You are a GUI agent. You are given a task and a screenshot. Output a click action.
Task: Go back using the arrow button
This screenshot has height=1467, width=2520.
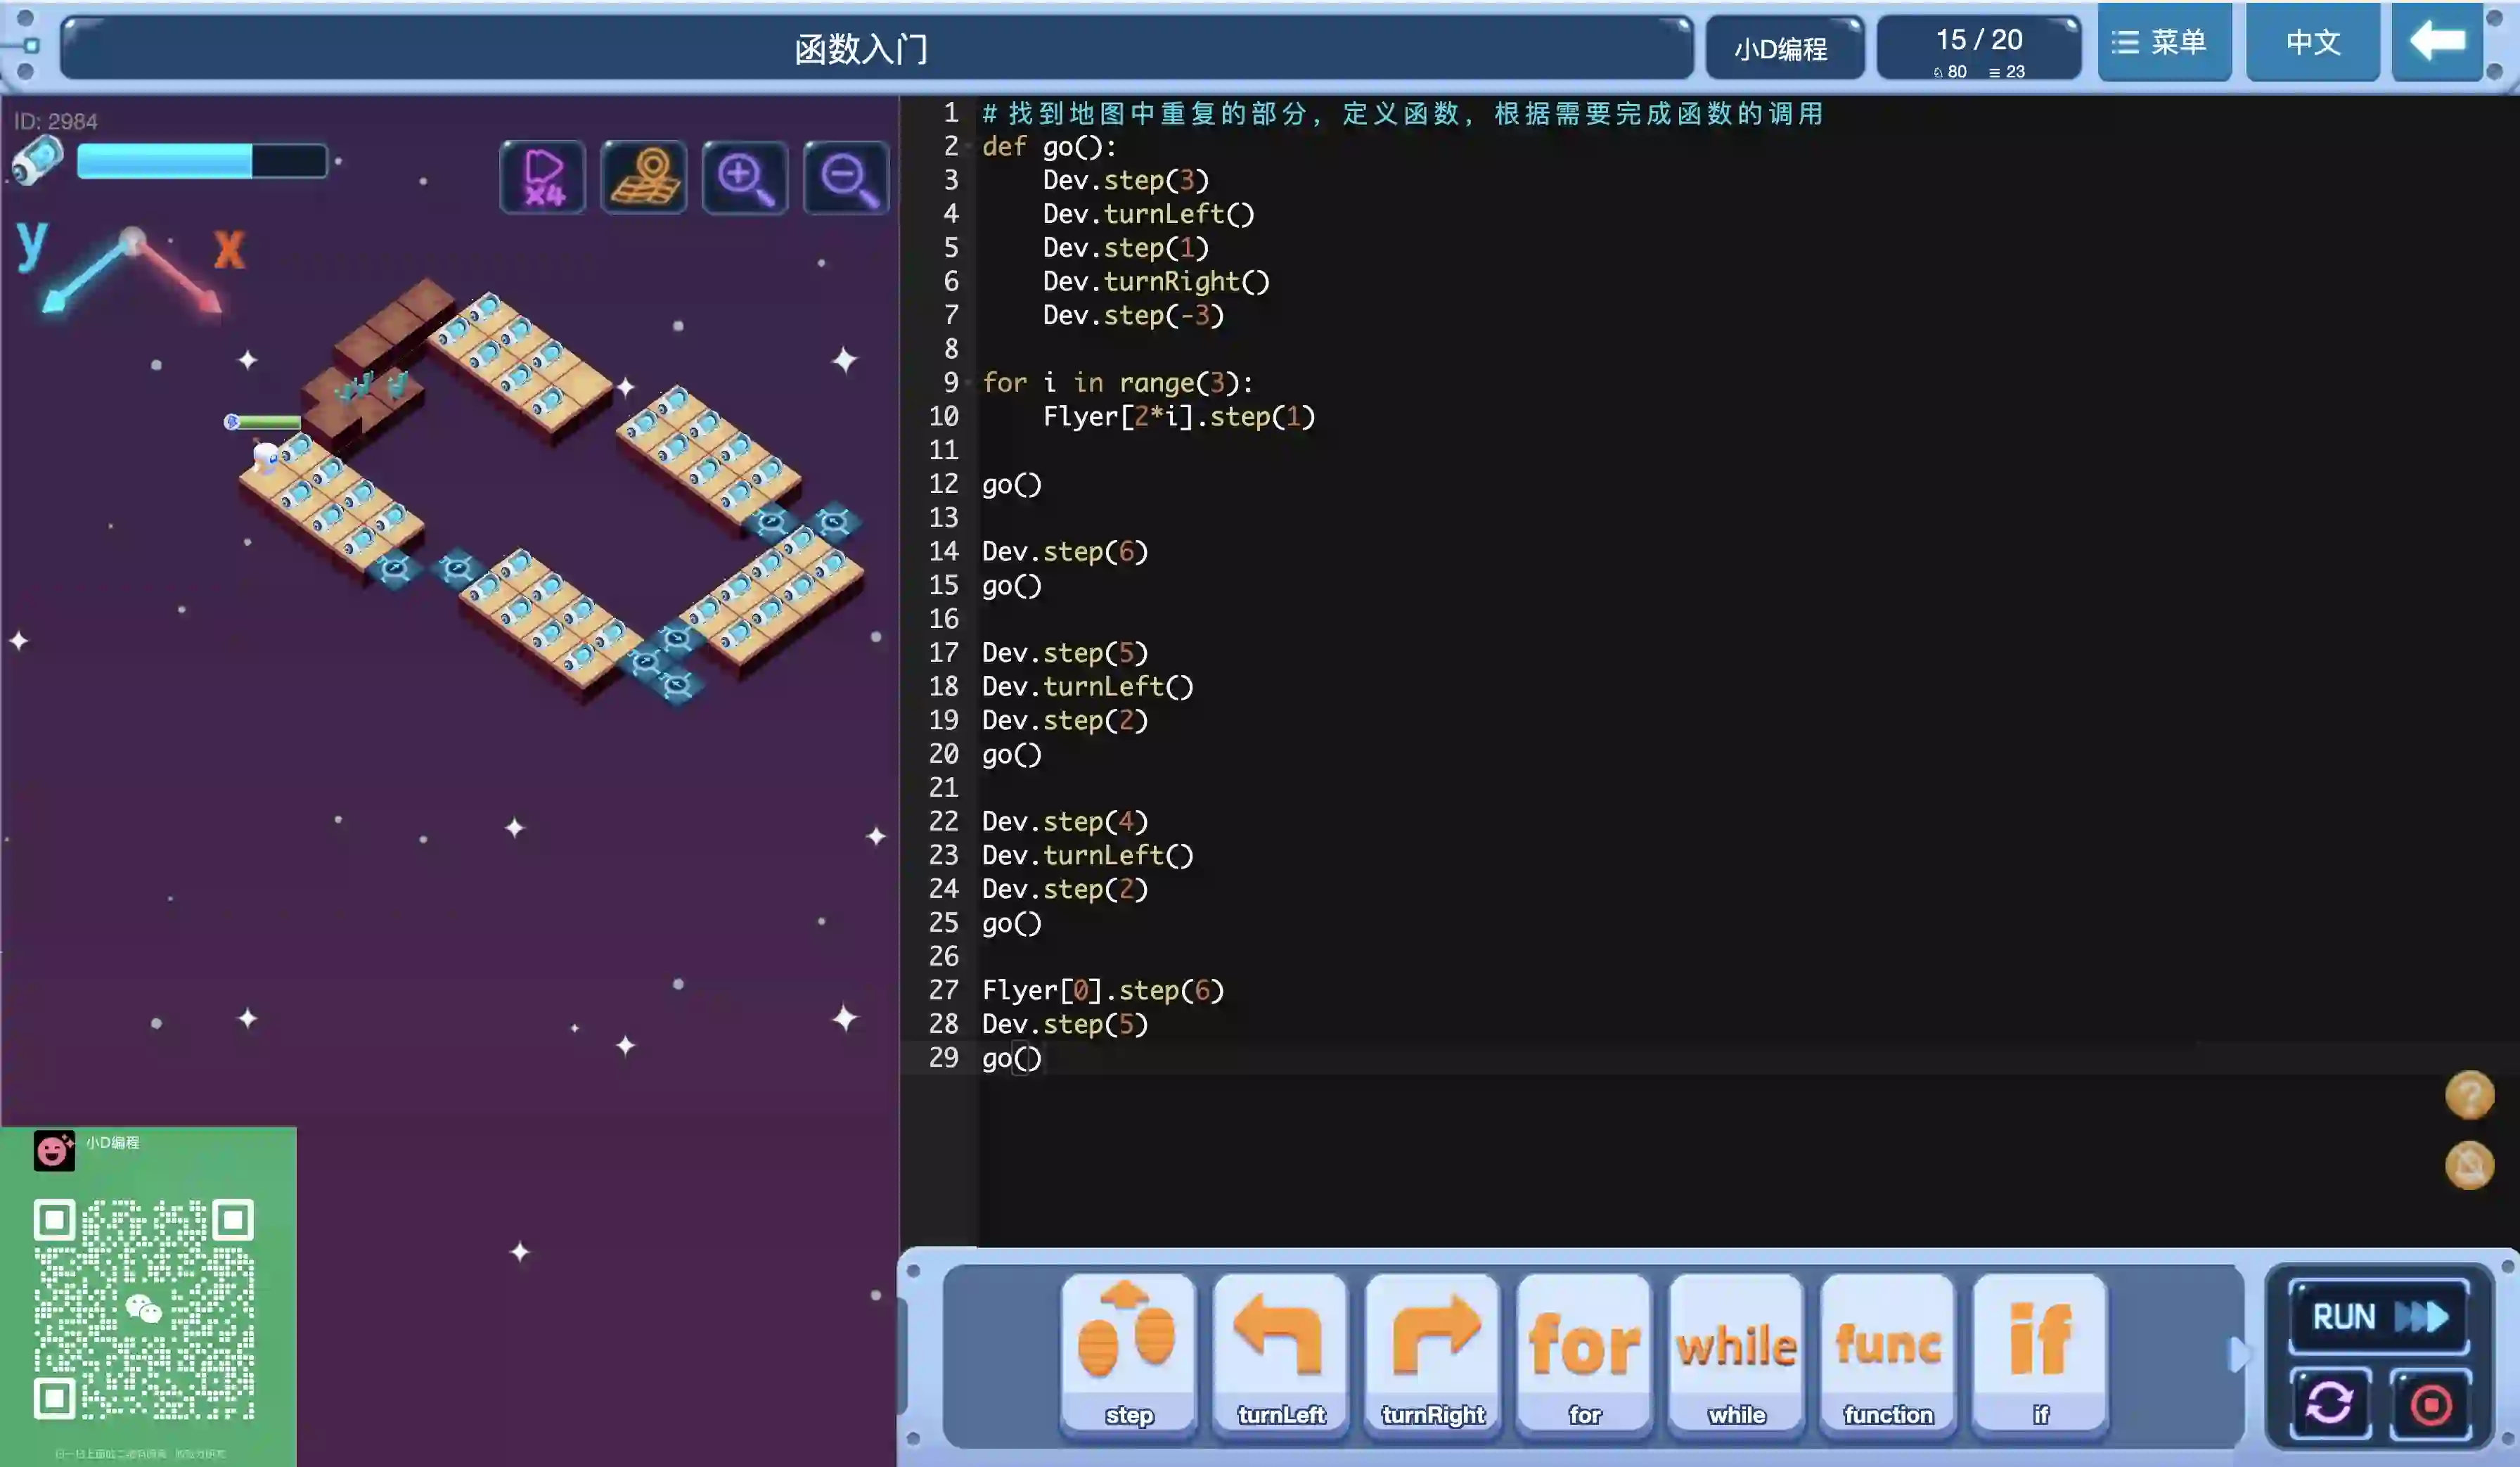(x=2437, y=42)
